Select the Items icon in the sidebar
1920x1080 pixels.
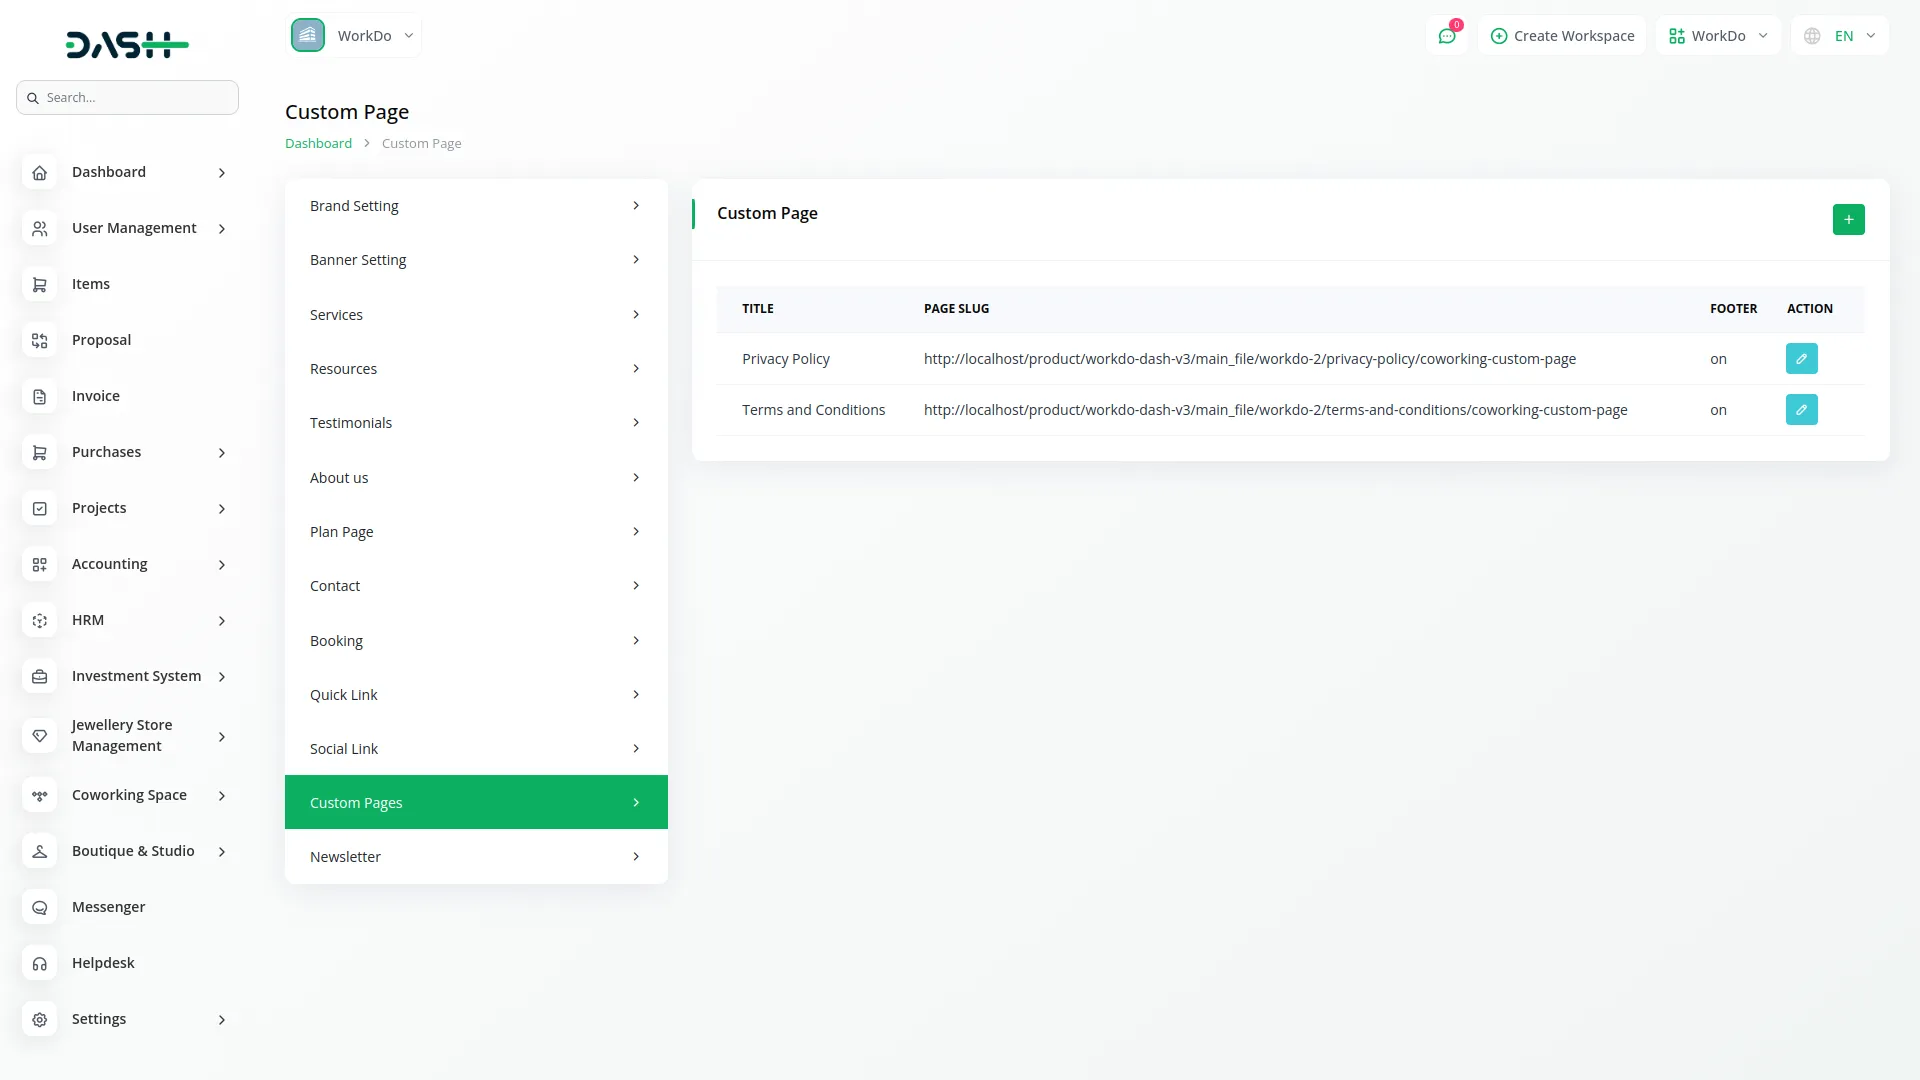pyautogui.click(x=40, y=284)
